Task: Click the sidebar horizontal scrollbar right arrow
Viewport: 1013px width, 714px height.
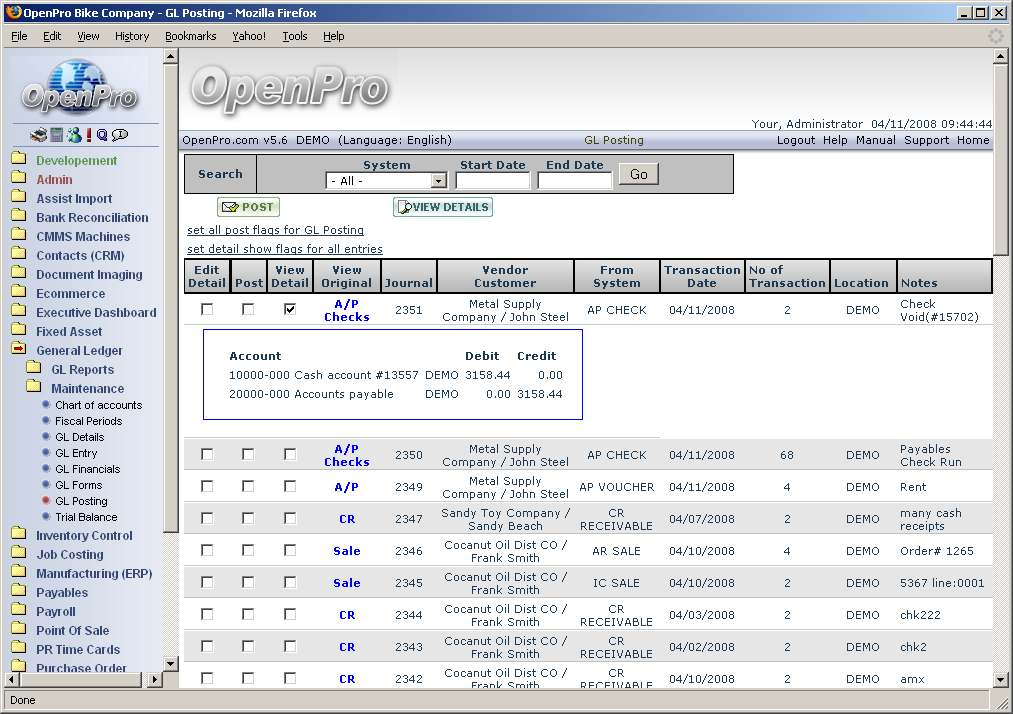Action: coord(154,680)
